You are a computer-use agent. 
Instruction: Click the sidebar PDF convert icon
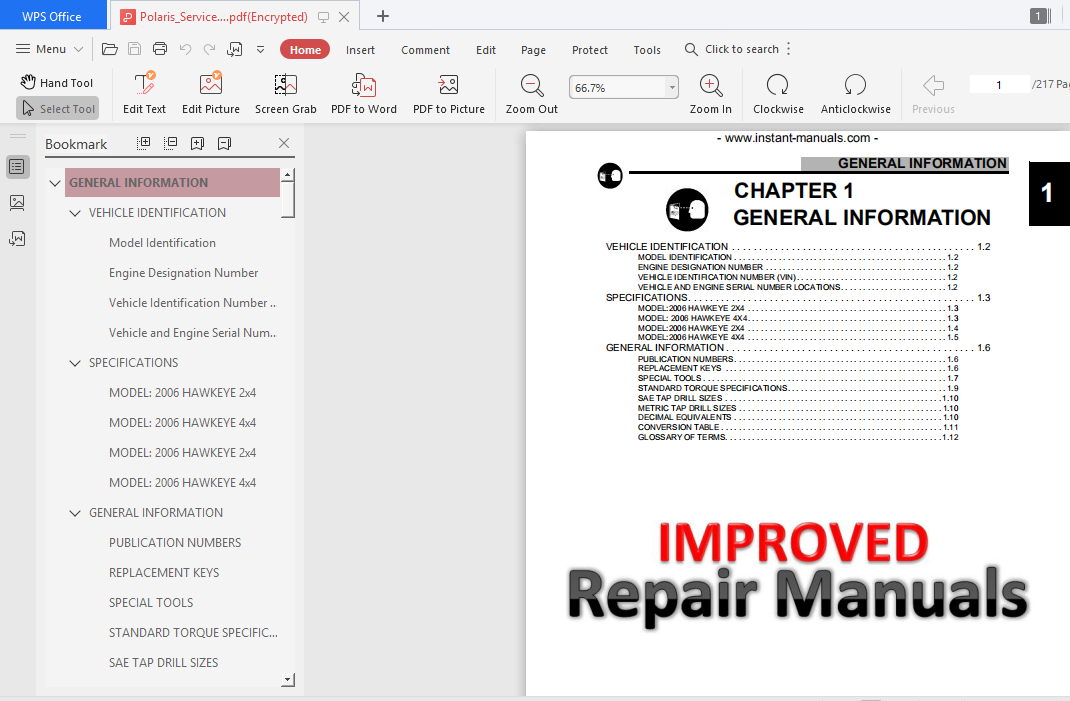coord(17,238)
